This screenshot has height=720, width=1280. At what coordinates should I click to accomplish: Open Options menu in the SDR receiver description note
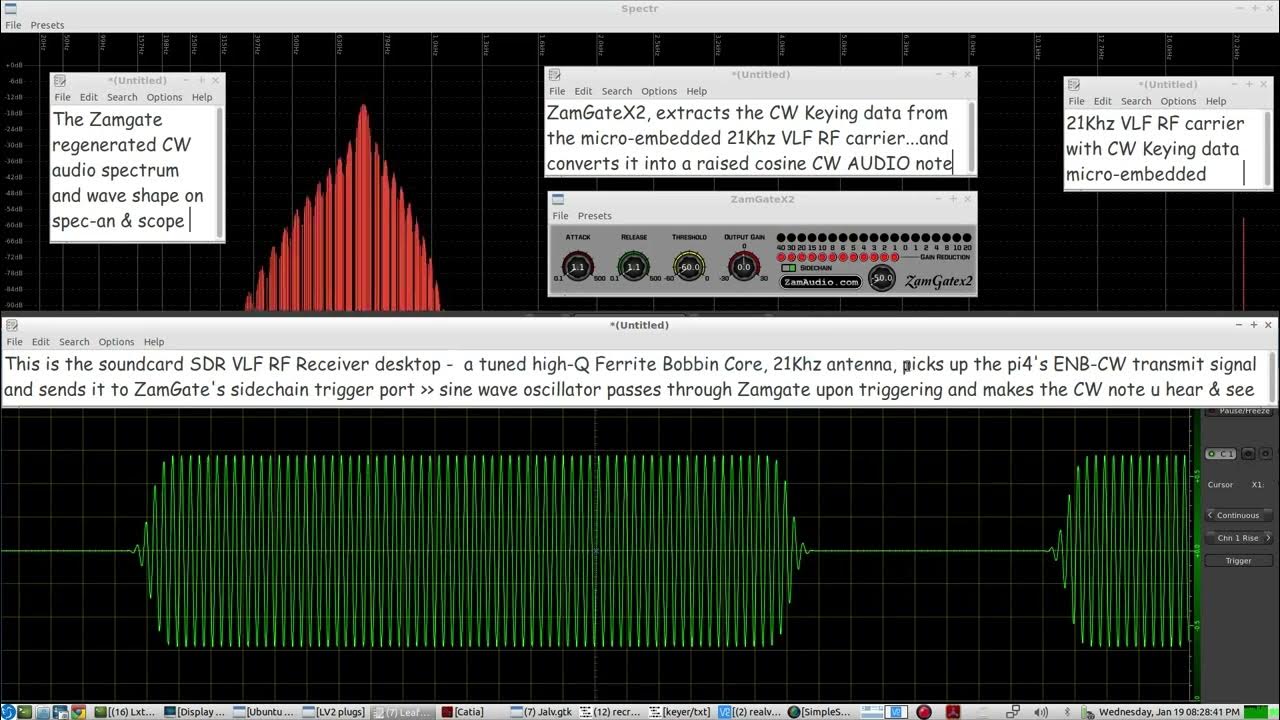(x=116, y=342)
